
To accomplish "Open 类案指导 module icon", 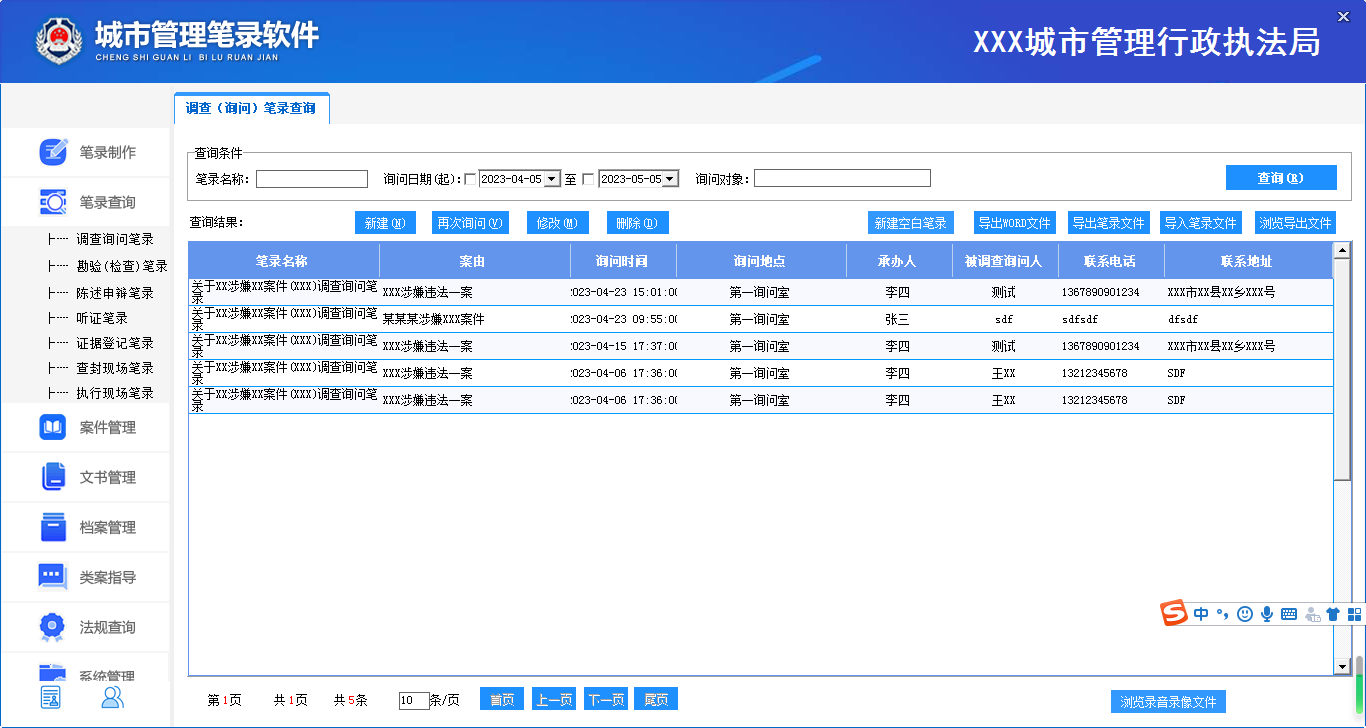I will (53, 577).
